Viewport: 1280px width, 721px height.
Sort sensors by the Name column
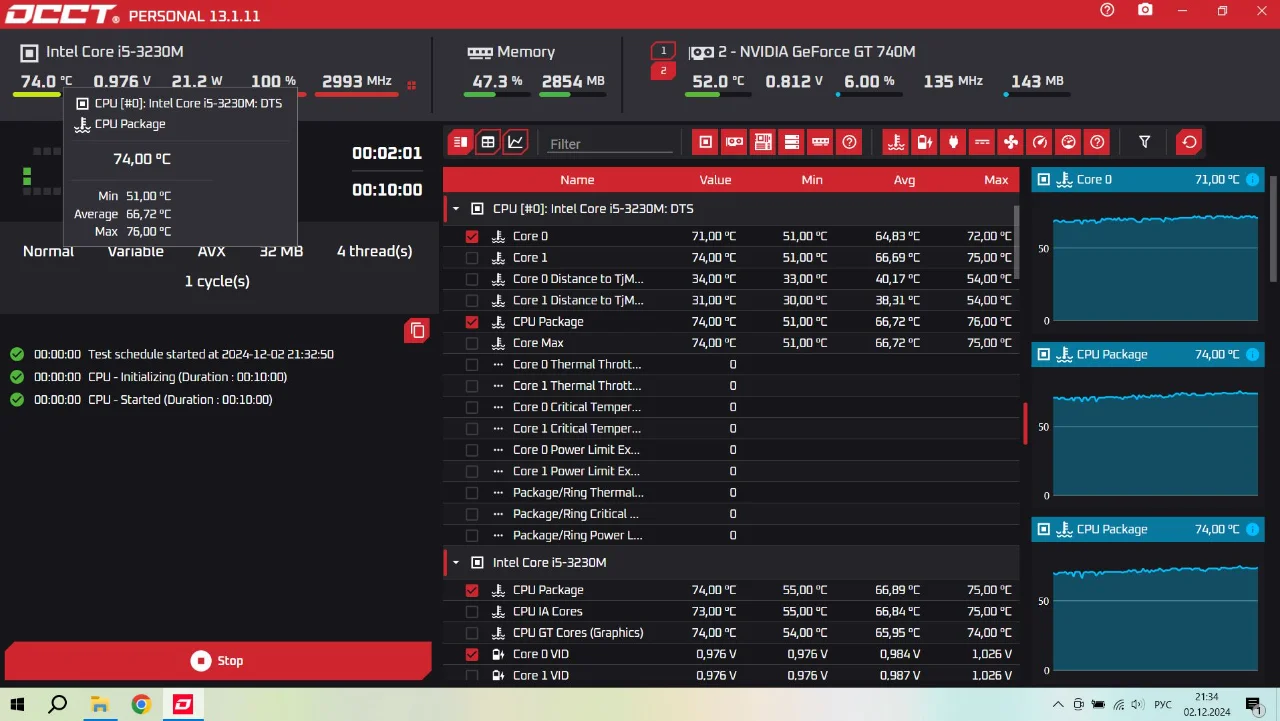pos(577,180)
